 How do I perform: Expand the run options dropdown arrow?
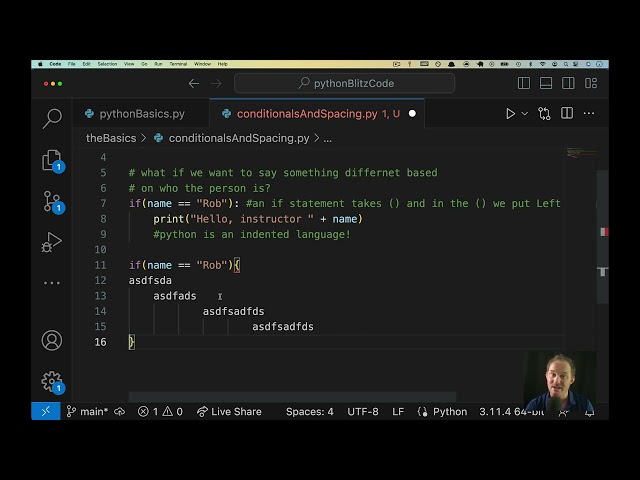(x=525, y=114)
